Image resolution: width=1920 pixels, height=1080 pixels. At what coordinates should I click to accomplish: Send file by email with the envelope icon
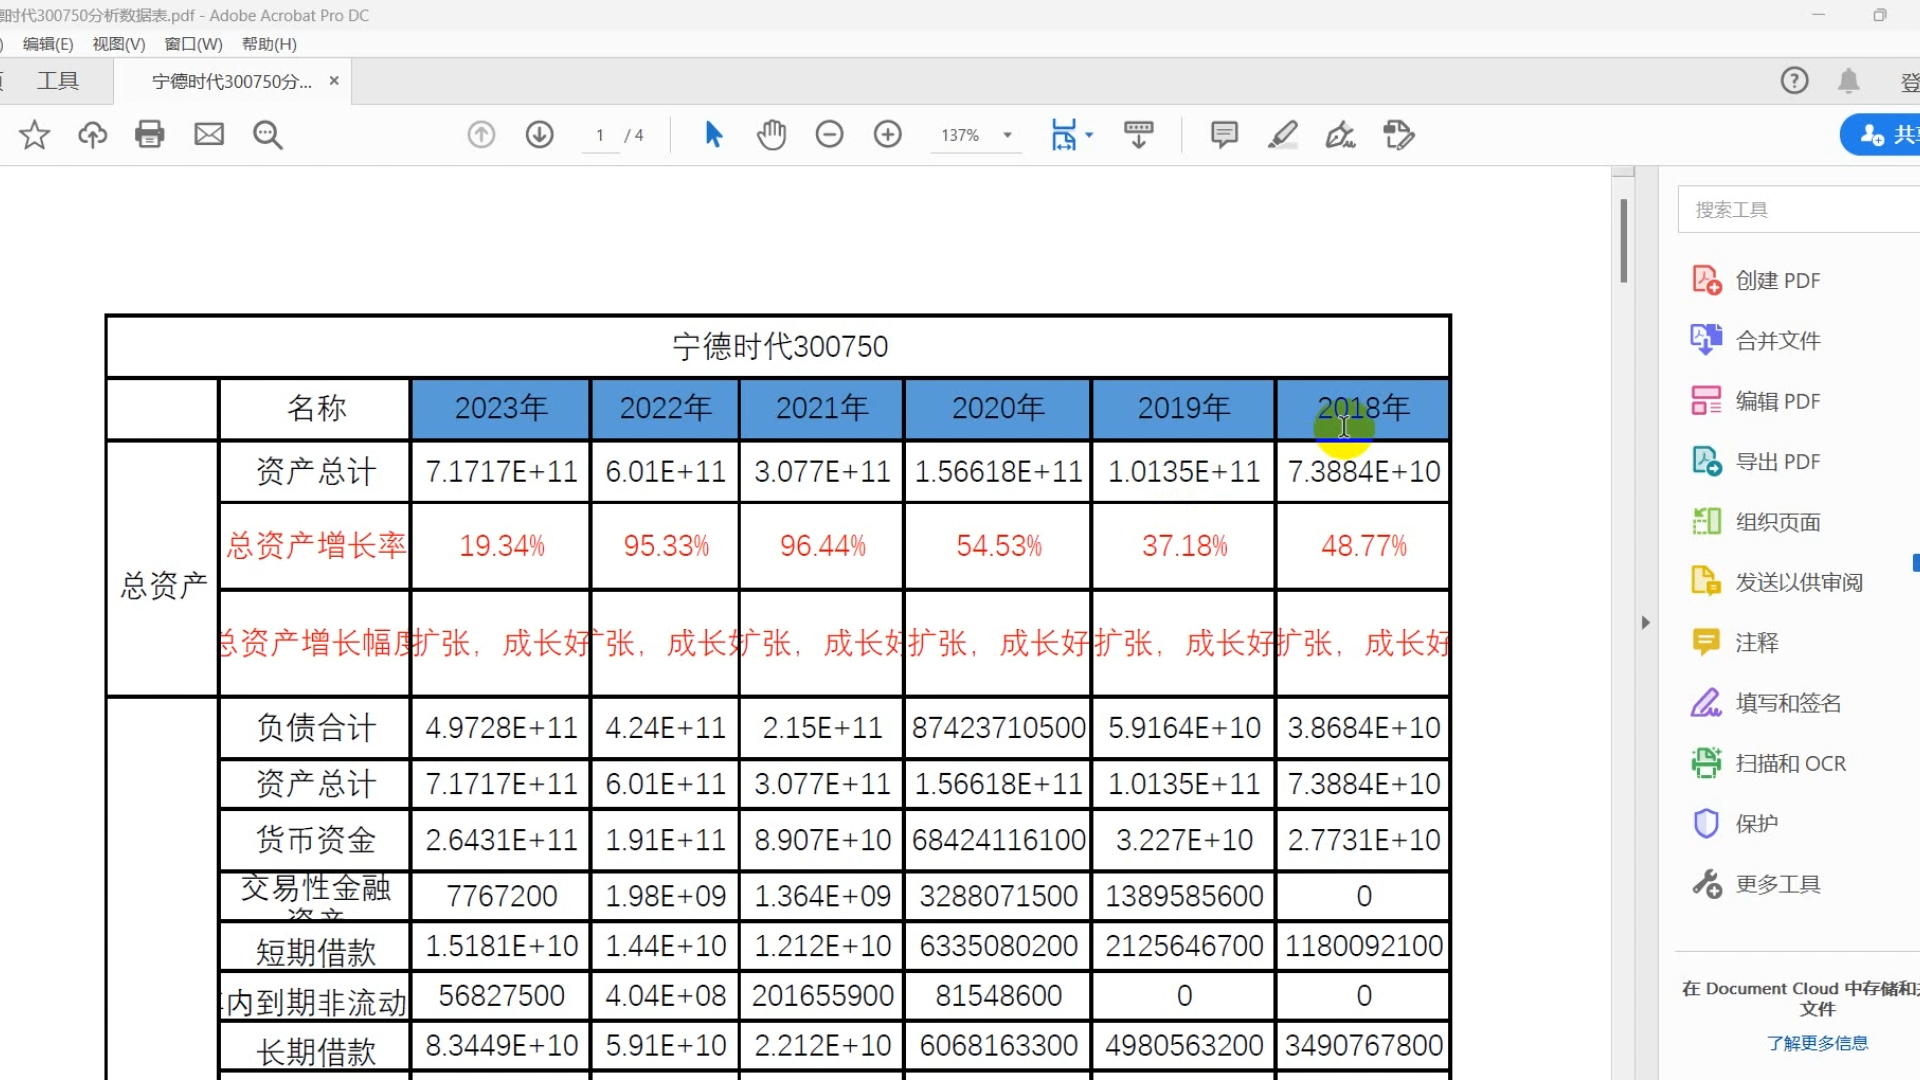point(209,135)
